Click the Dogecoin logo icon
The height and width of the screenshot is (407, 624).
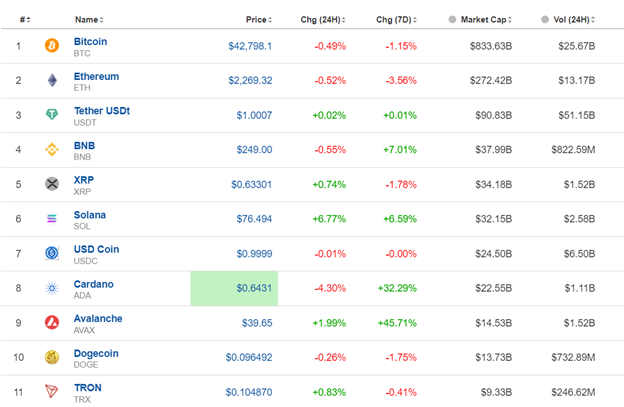(52, 357)
